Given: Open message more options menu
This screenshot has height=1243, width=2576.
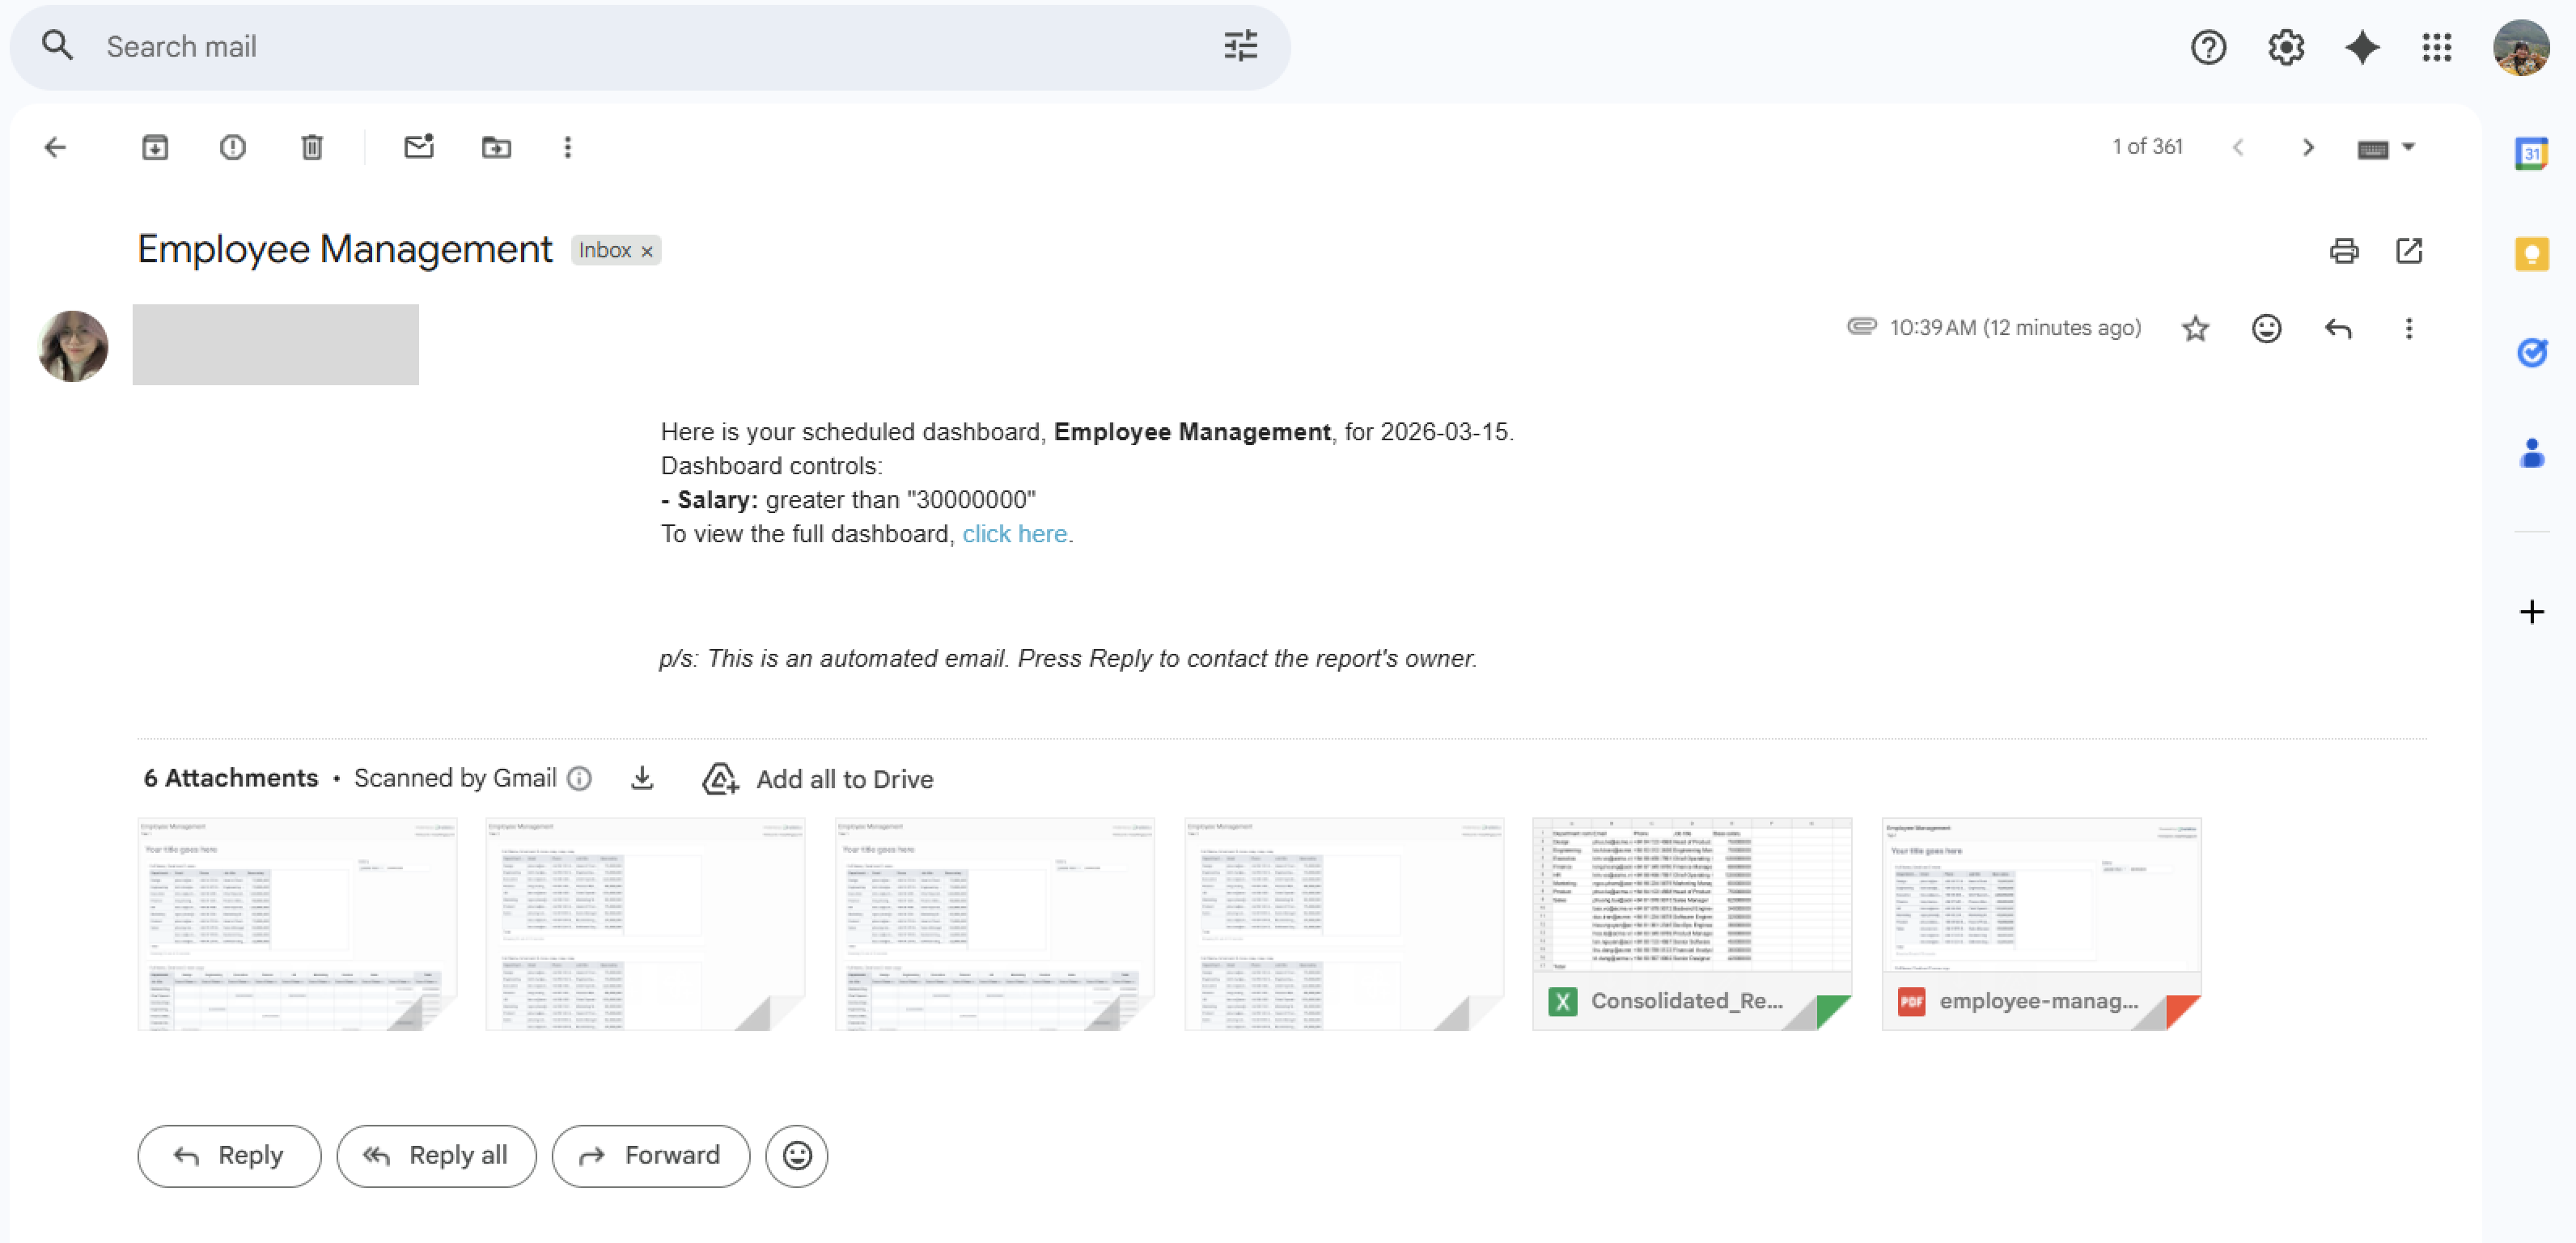Looking at the screenshot, I should point(2408,328).
